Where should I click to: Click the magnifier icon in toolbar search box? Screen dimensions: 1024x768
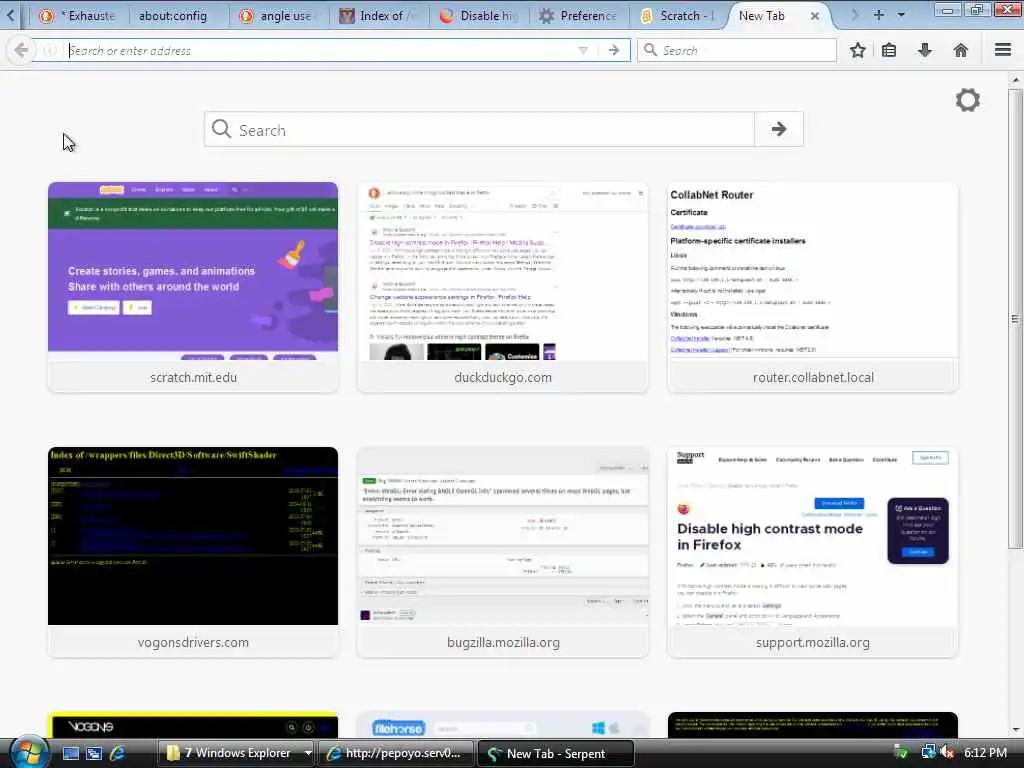click(x=650, y=50)
